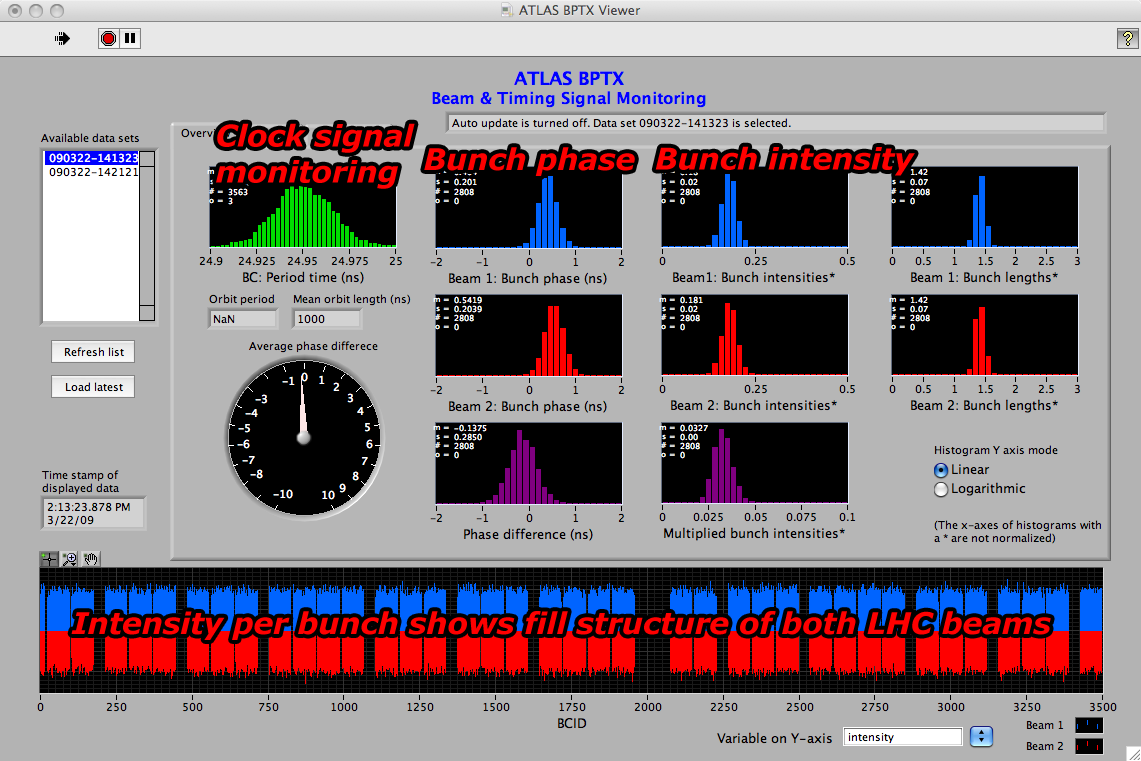
Task: Click the auto update status message bar
Action: click(x=776, y=123)
